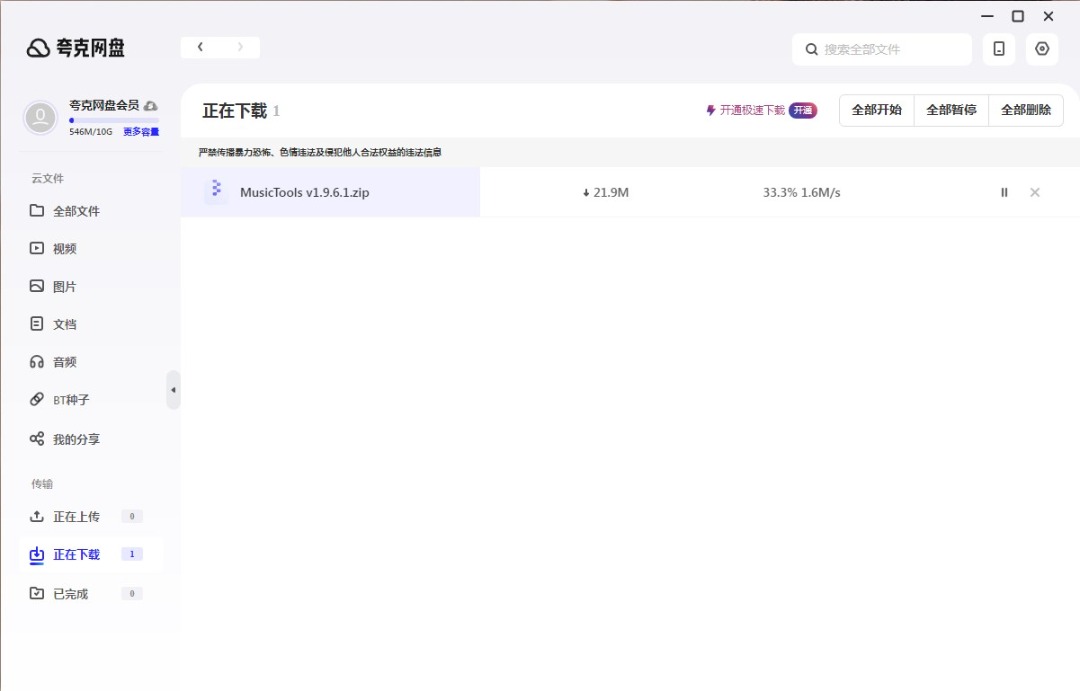Viewport: 1080px width, 691px height.
Task: Click the zip file icon for MusicTools
Action: [x=216, y=191]
